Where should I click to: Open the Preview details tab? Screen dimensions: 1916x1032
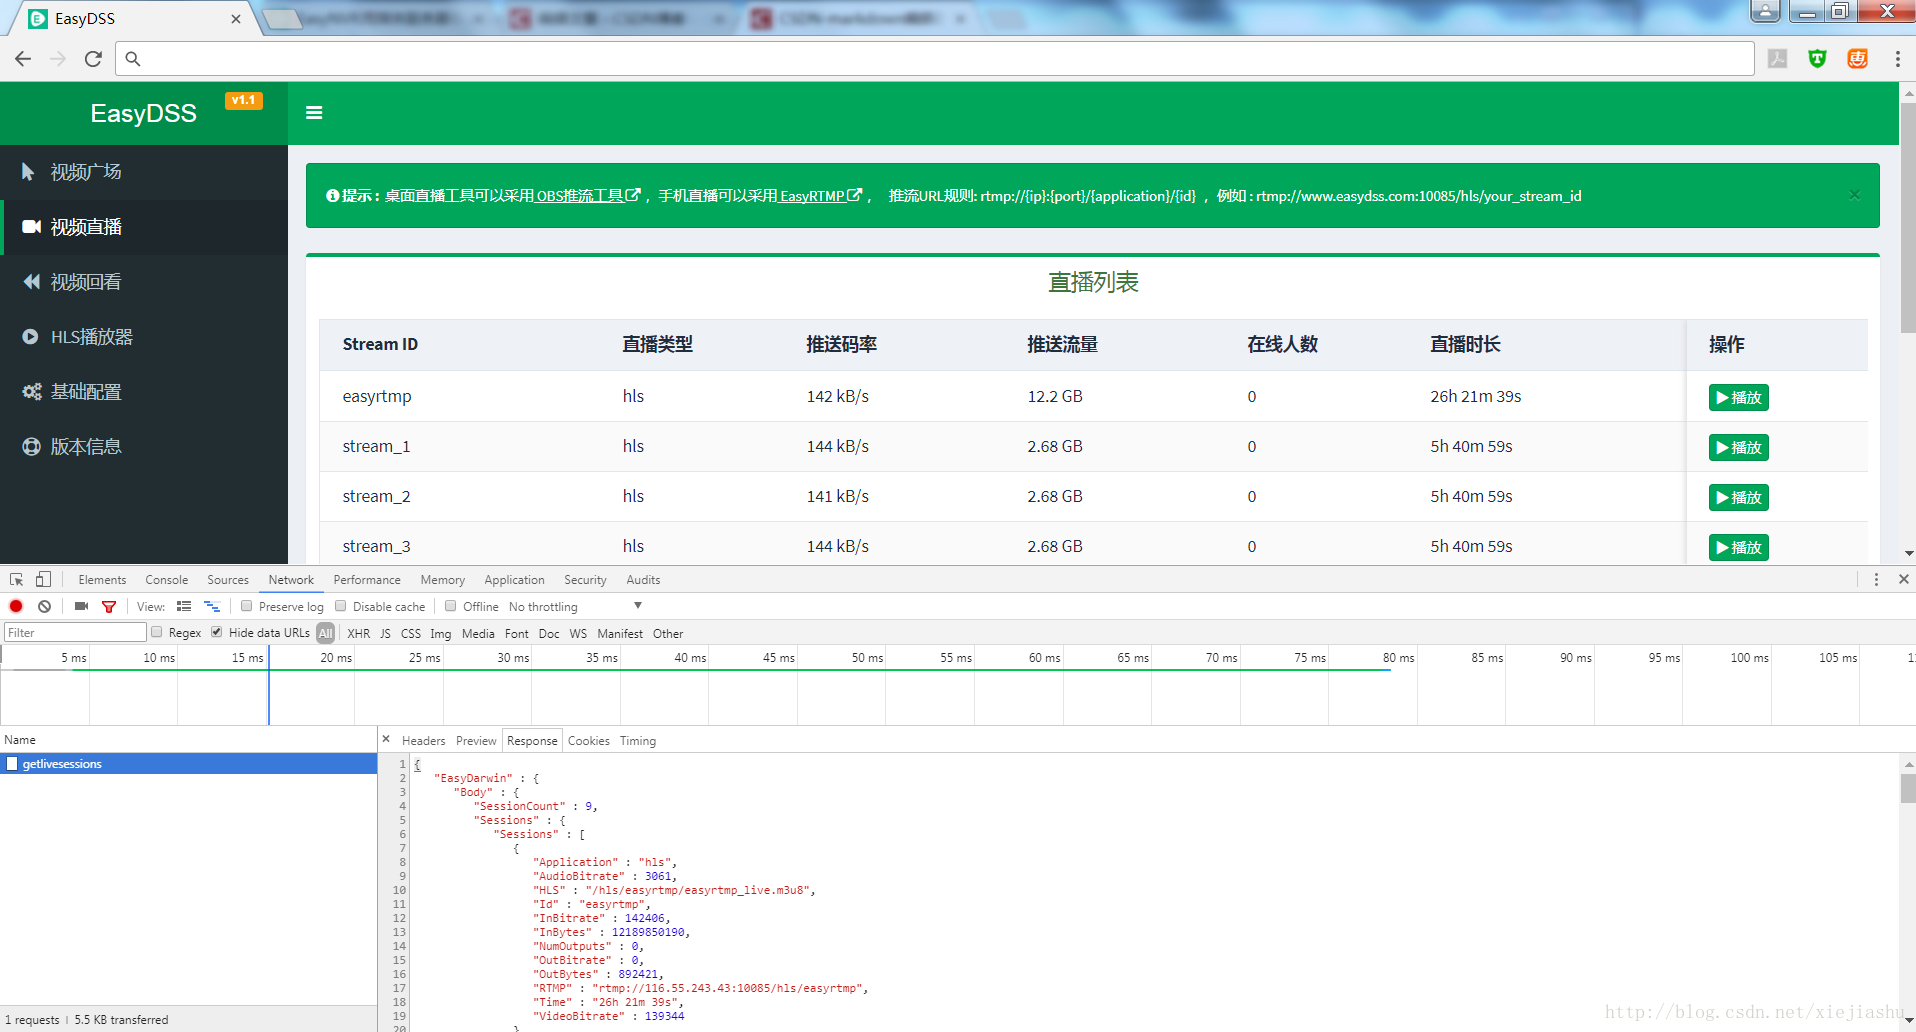pyautogui.click(x=476, y=741)
